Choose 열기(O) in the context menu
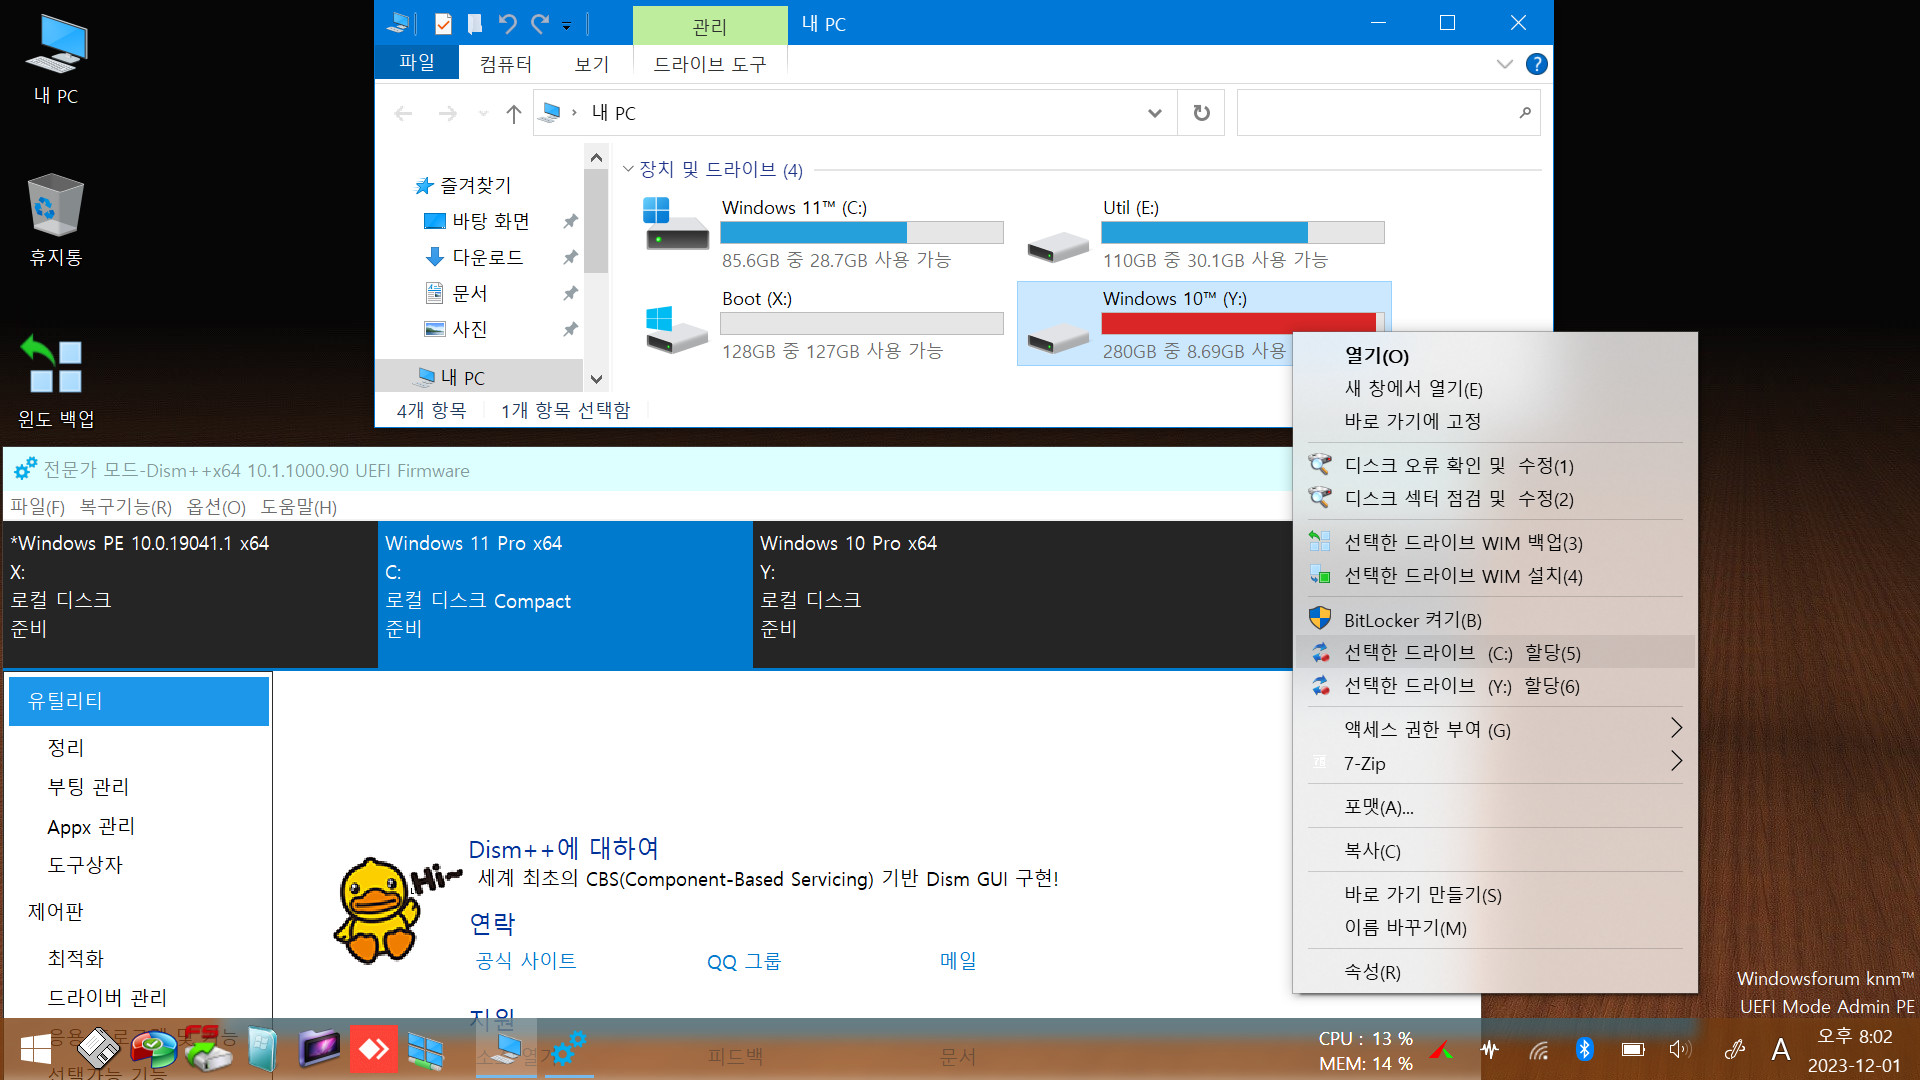Screen dimensions: 1920x1080 point(1376,355)
